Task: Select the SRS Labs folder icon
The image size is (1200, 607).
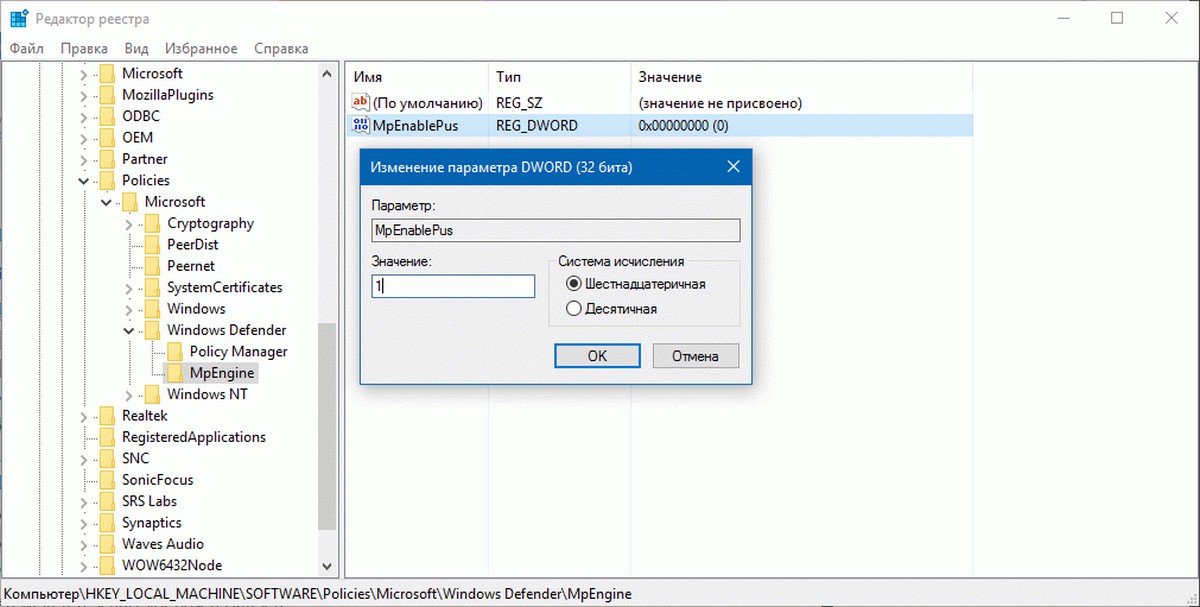Action: coord(107,502)
